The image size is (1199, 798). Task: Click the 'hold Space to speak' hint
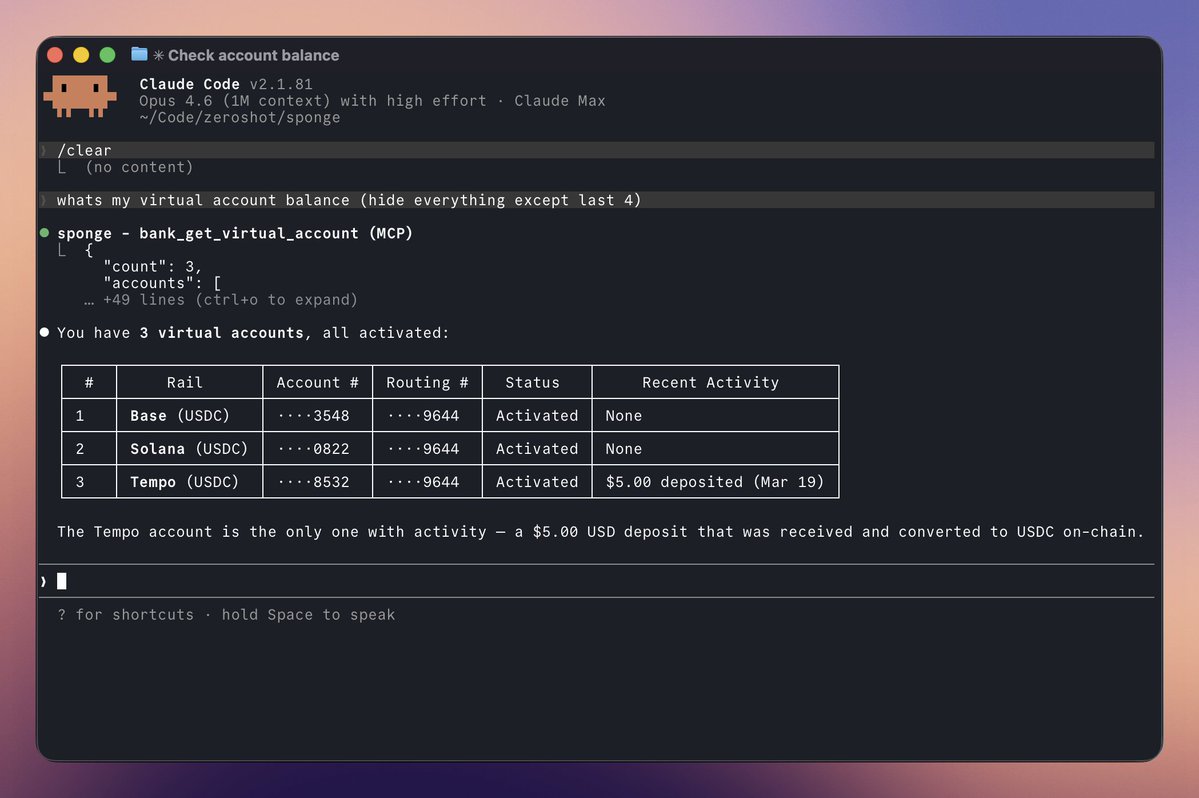(x=308, y=615)
